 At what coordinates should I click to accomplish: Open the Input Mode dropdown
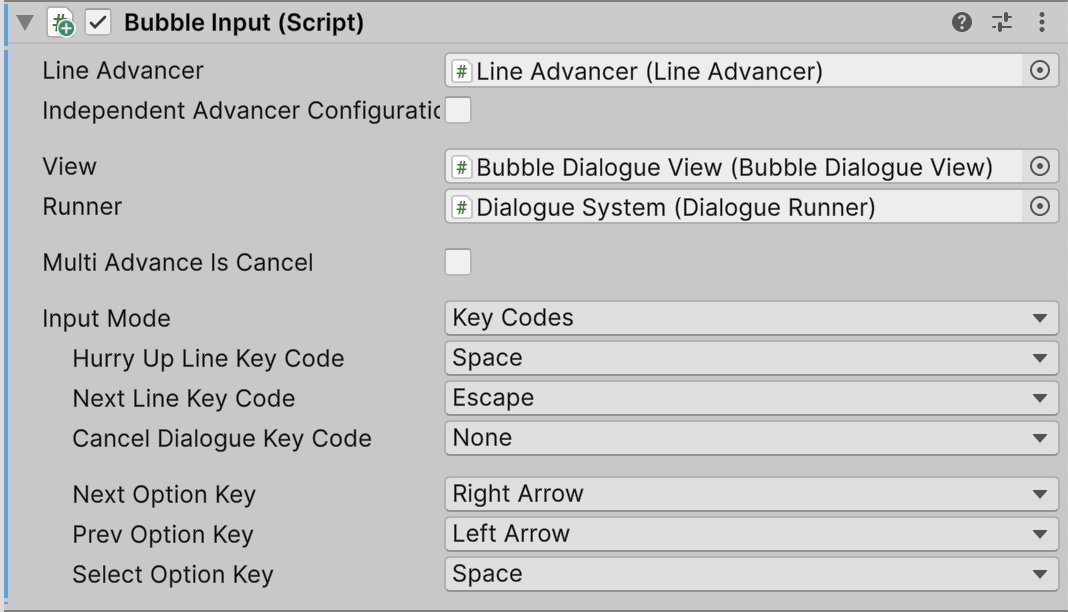(750, 318)
